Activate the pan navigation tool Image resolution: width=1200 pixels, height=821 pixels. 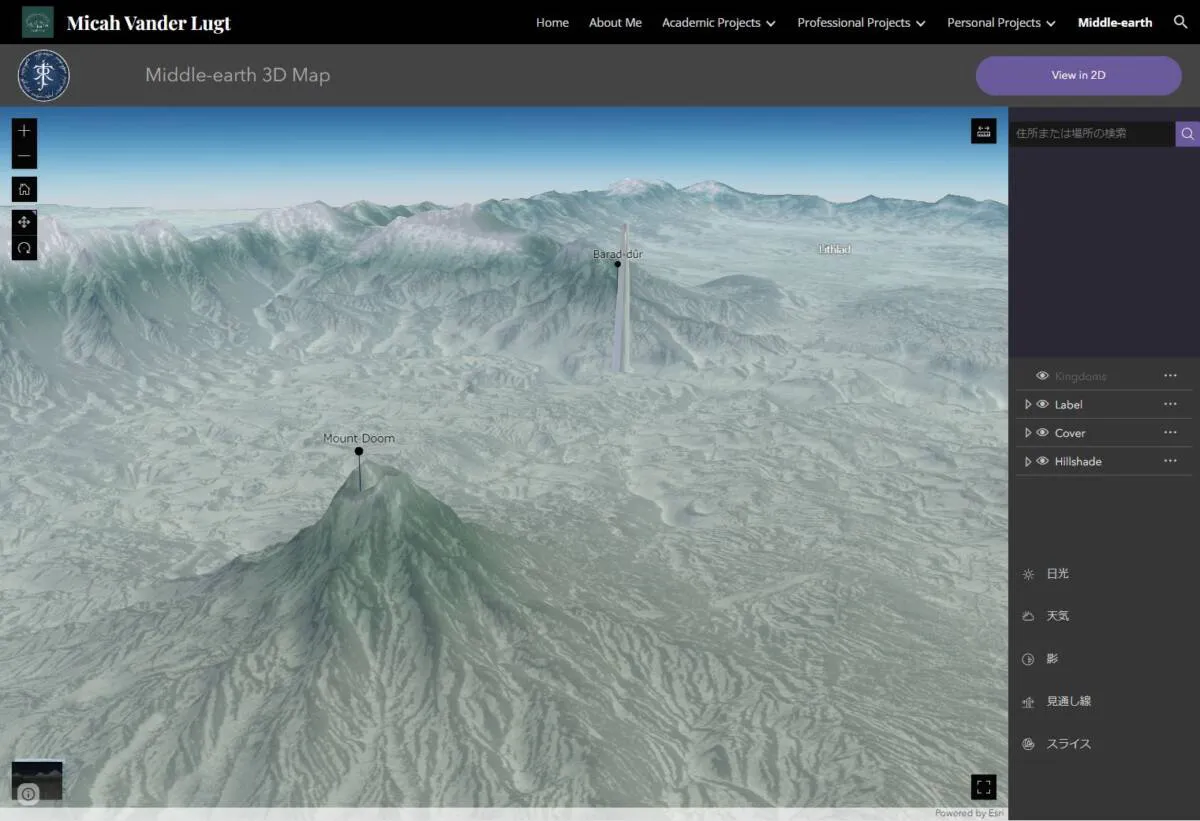pyautogui.click(x=24, y=222)
